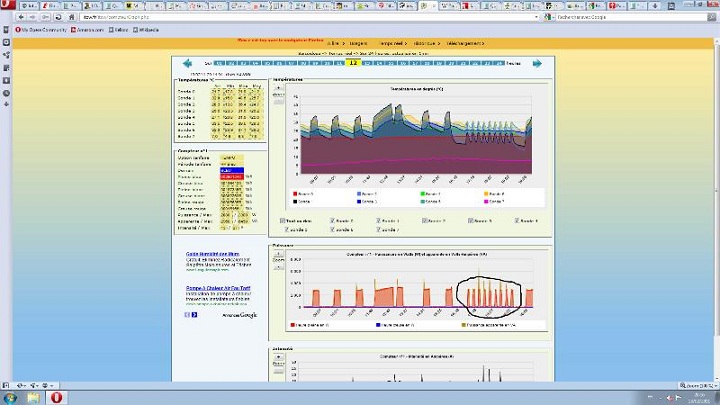The width and height of the screenshot is (720, 405).
Task: Click zoom-in plus button on Températures chart
Action: [278, 89]
